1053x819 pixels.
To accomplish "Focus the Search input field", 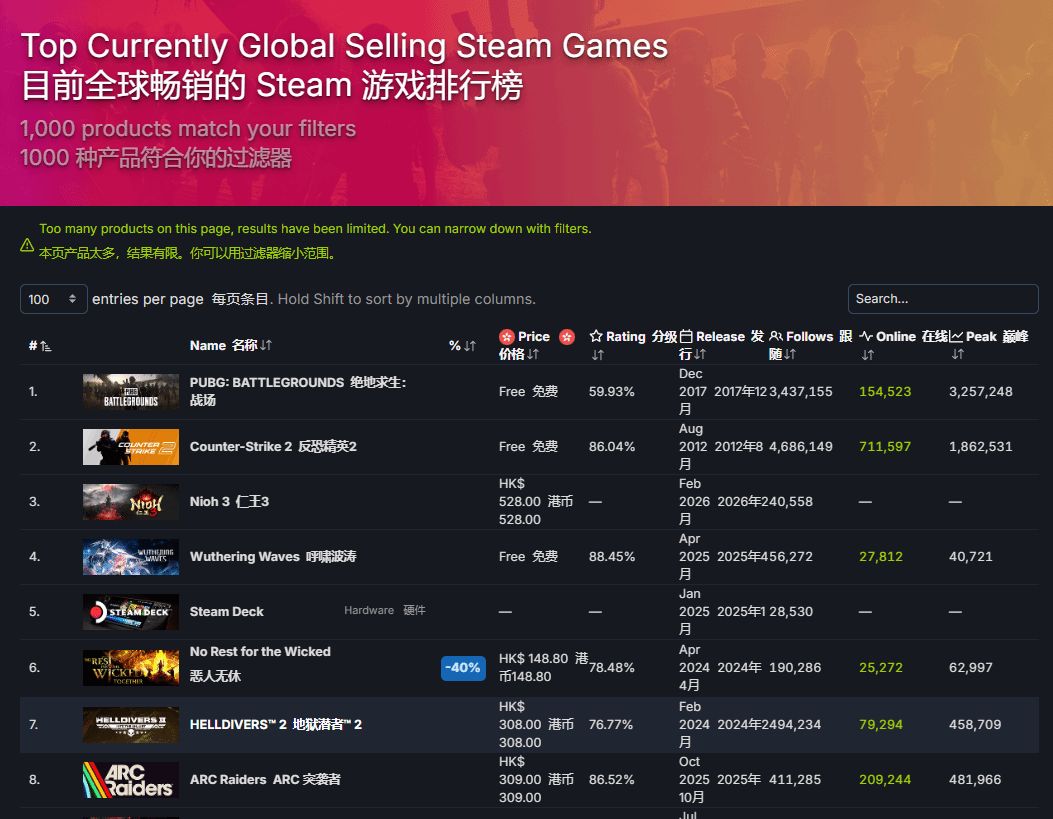I will (942, 299).
